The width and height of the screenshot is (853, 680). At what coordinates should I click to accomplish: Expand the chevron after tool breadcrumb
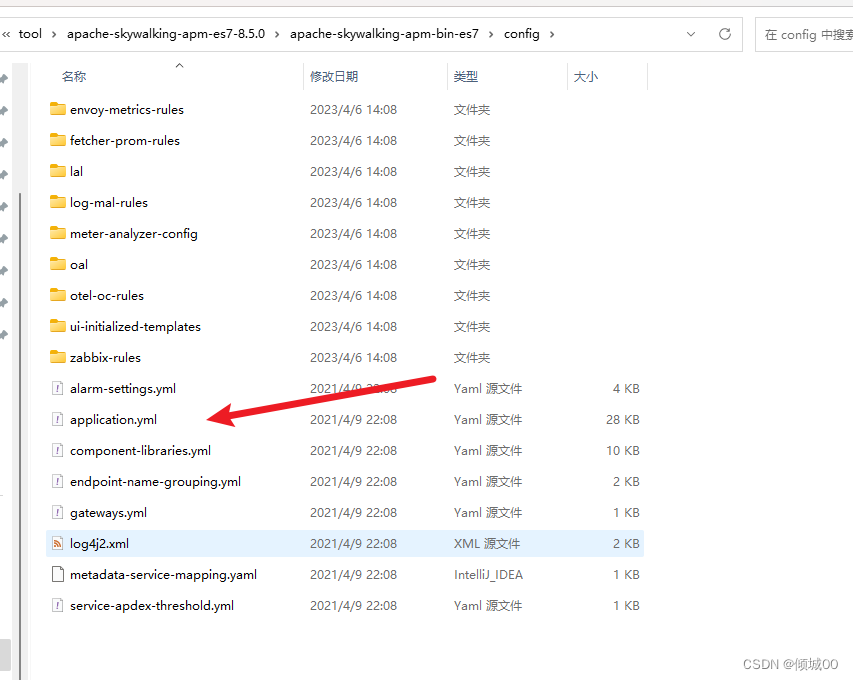point(54,34)
